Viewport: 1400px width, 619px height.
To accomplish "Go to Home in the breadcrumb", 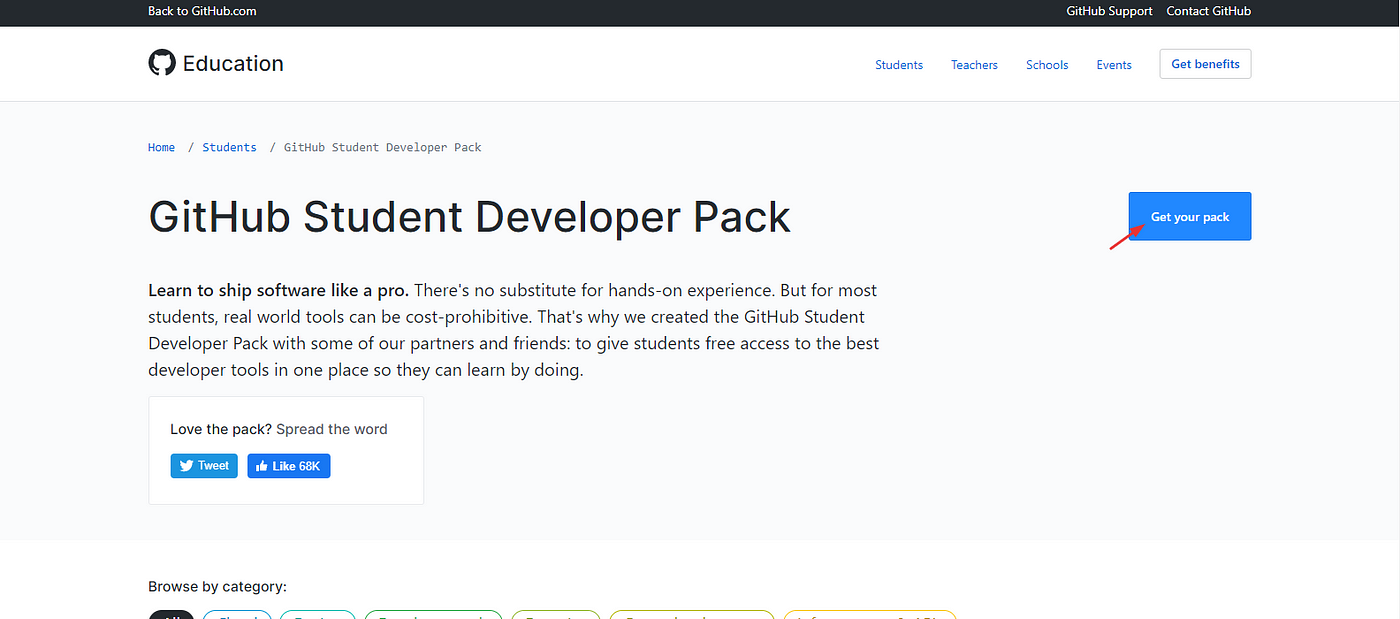I will (x=161, y=147).
